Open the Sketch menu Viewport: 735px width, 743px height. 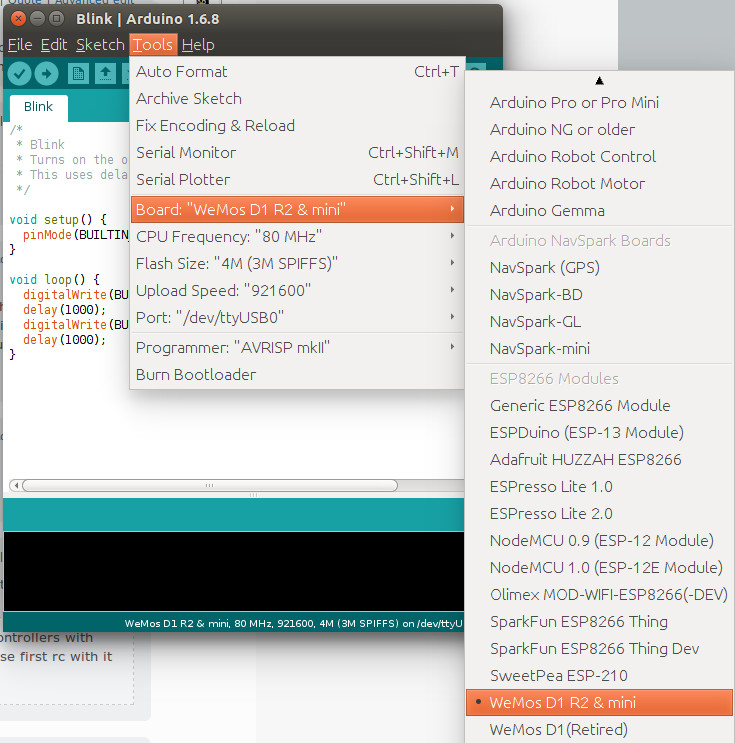coord(100,45)
